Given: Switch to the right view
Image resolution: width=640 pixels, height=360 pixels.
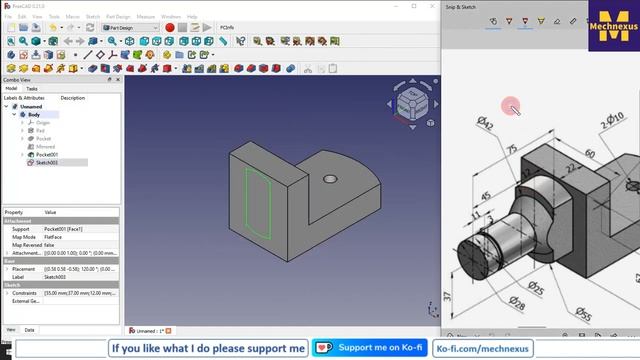Looking at the screenshot, I should click(x=169, y=41).
